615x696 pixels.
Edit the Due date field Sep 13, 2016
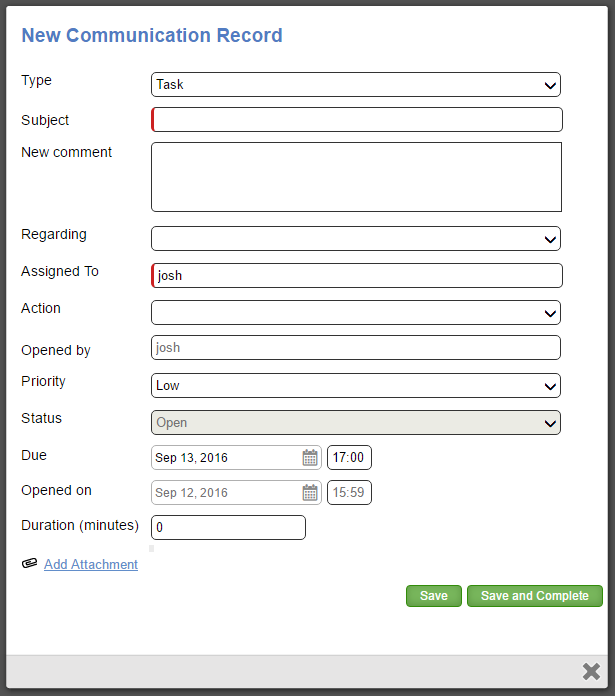click(225, 458)
